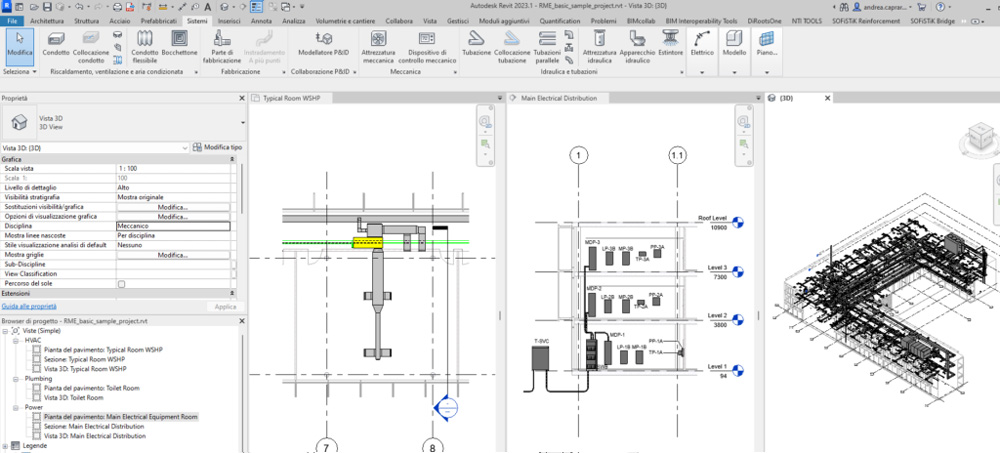Activate the Typical Room WSHP view tab
This screenshot has height=453, width=1000.
291,98
